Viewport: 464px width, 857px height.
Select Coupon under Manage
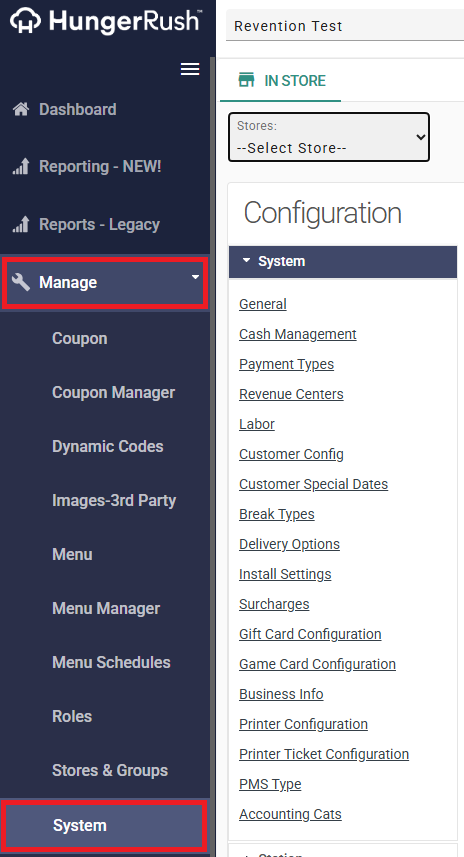pos(80,338)
